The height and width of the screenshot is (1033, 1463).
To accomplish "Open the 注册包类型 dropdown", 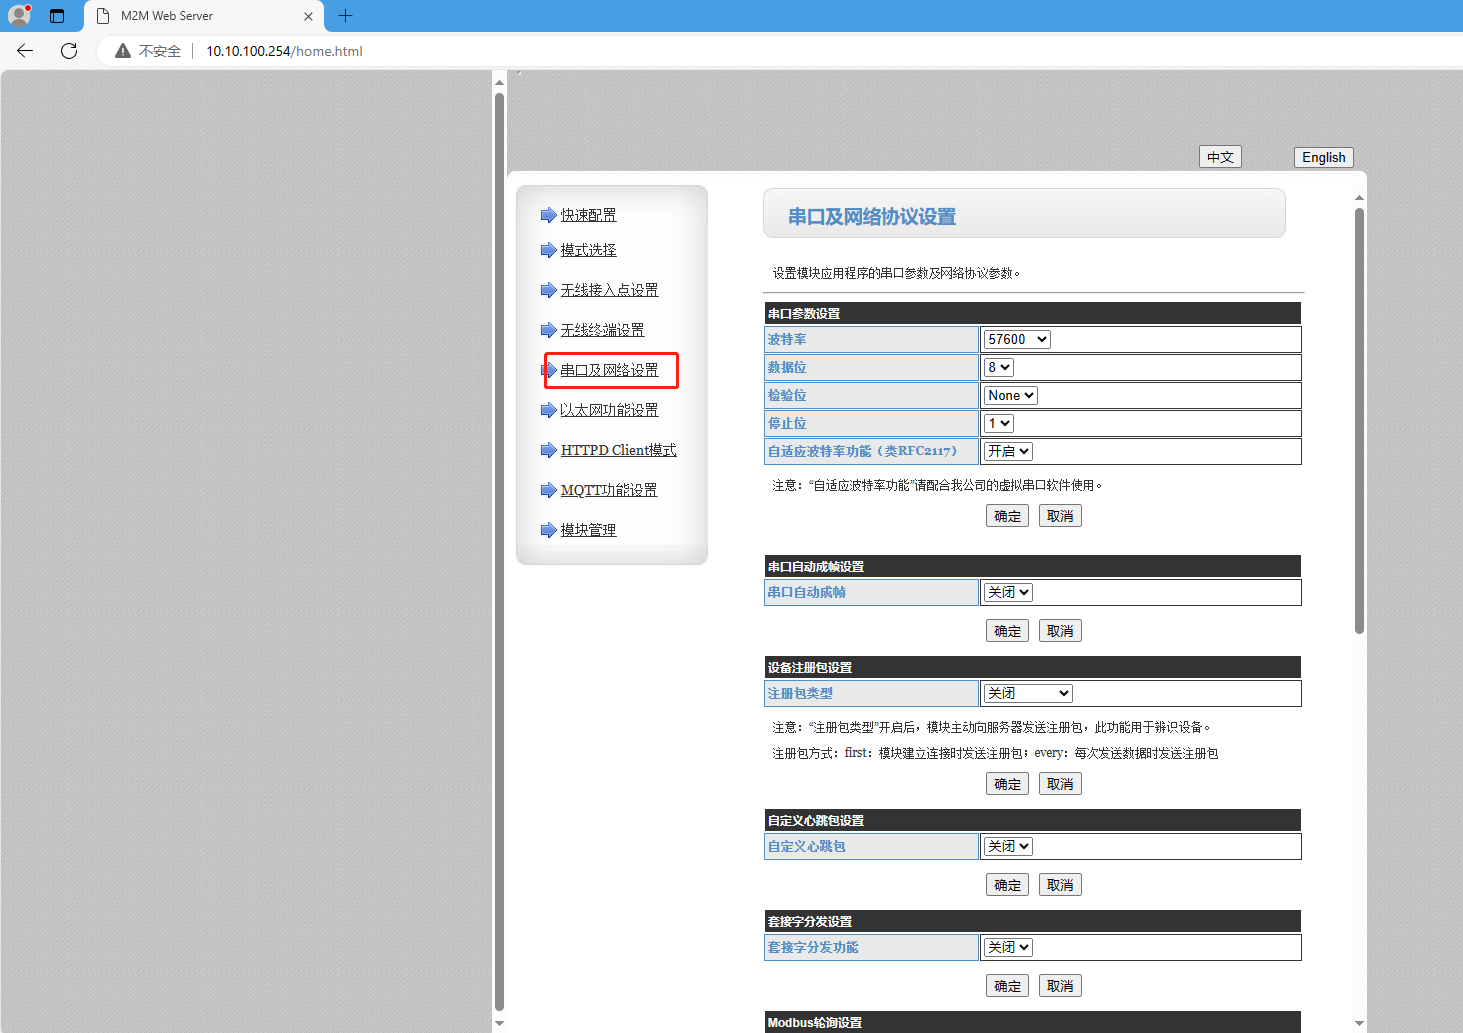I will tap(1028, 693).
